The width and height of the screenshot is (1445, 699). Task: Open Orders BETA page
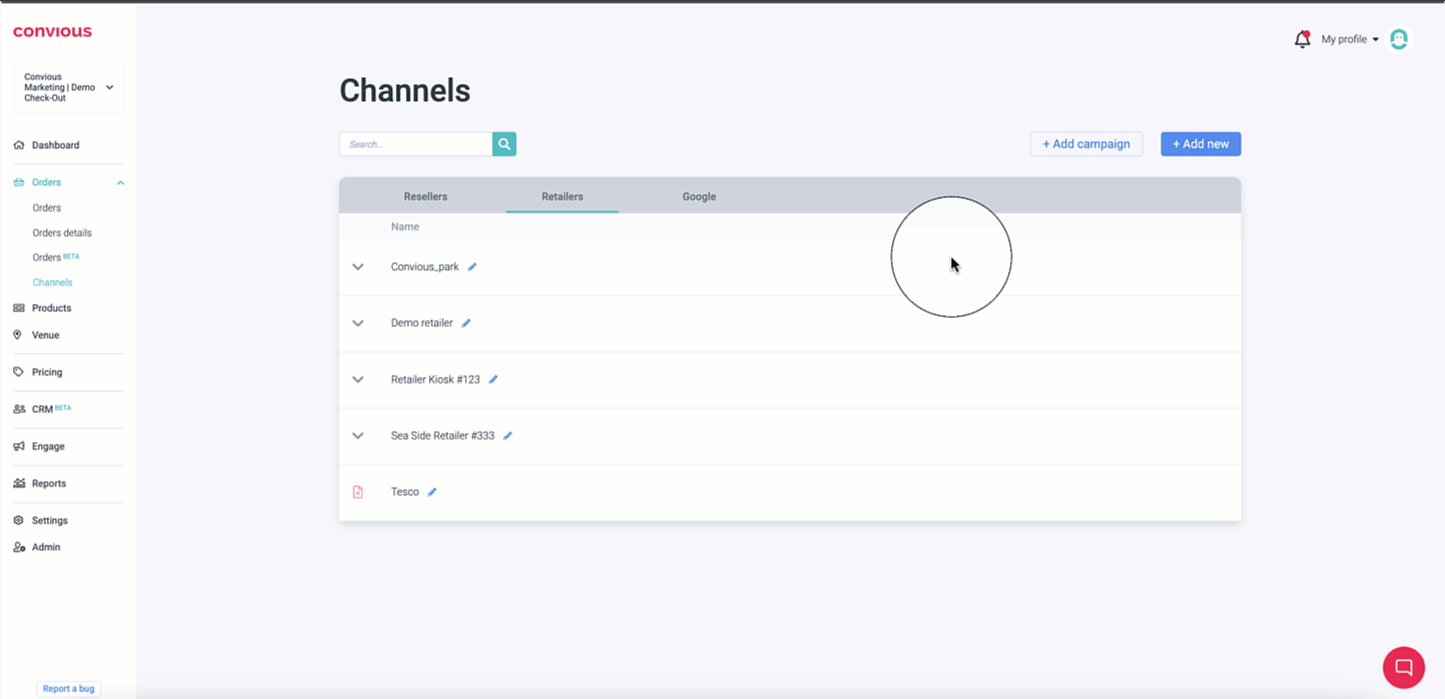coord(56,257)
